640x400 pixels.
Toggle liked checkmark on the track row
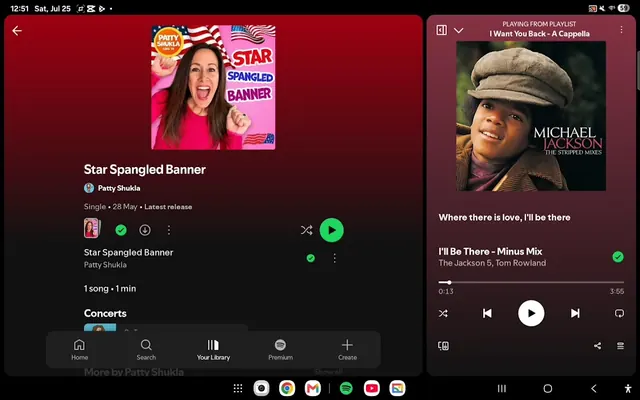[x=311, y=258]
